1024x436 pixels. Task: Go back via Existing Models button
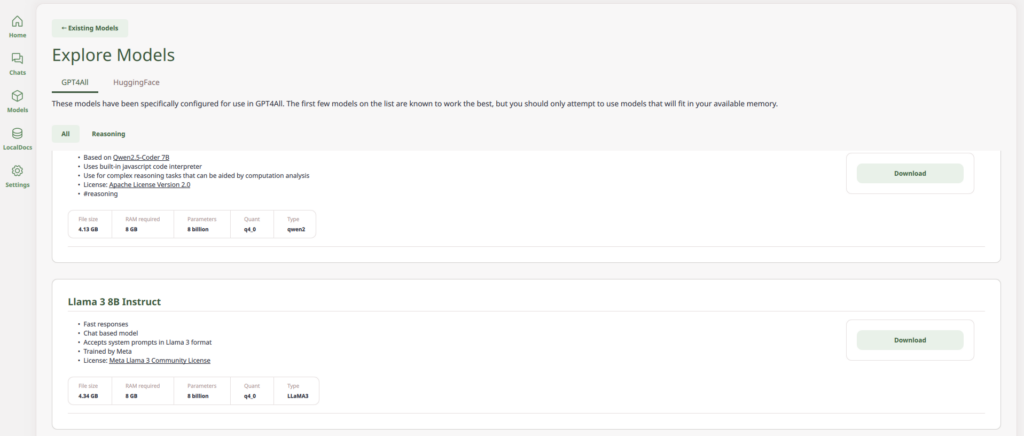[x=90, y=28]
